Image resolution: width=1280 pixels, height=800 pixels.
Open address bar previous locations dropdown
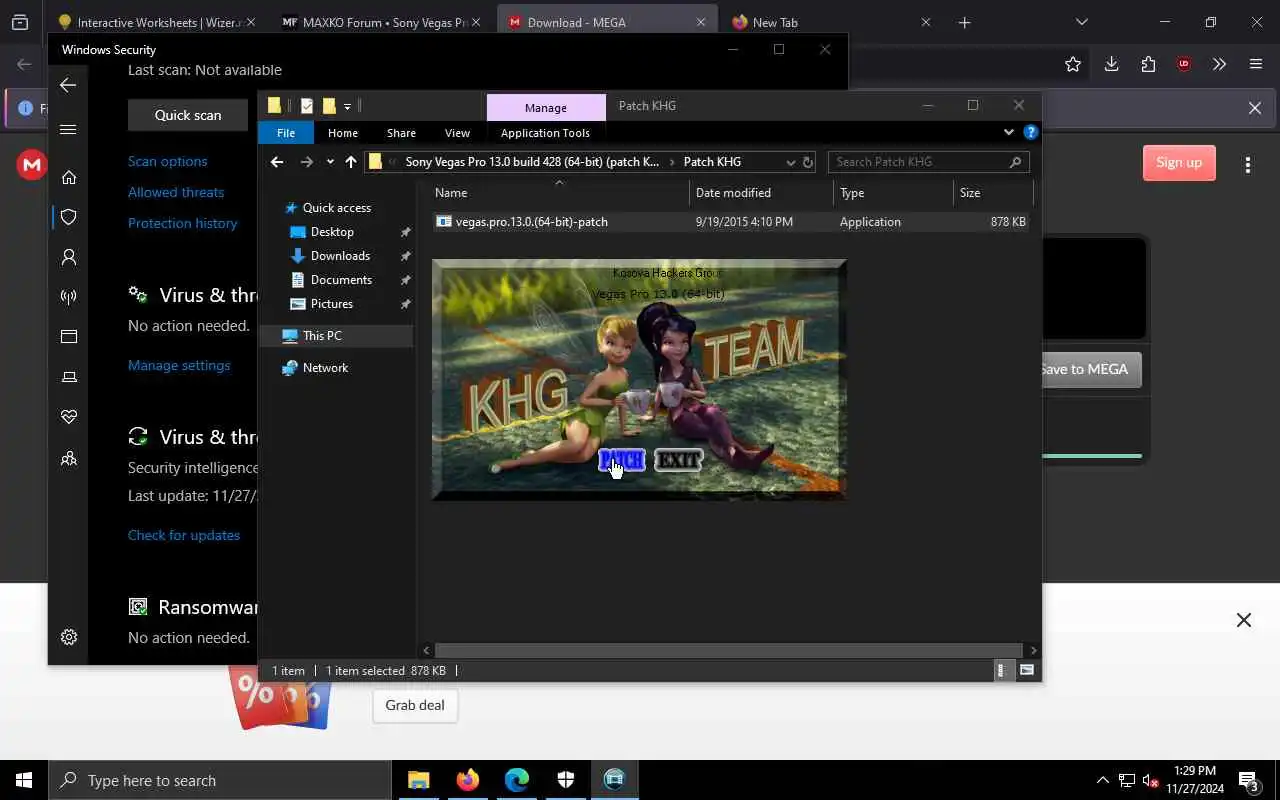coord(790,162)
